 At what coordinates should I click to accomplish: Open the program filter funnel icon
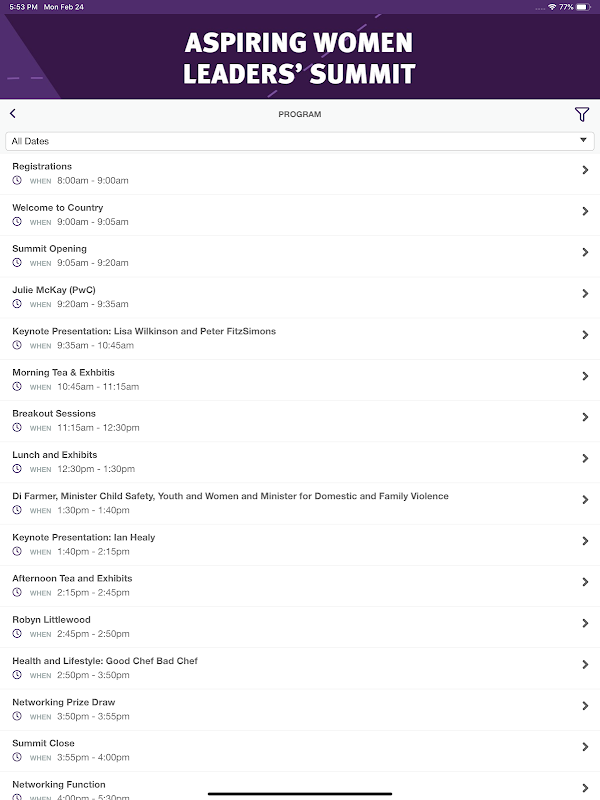(x=581, y=115)
